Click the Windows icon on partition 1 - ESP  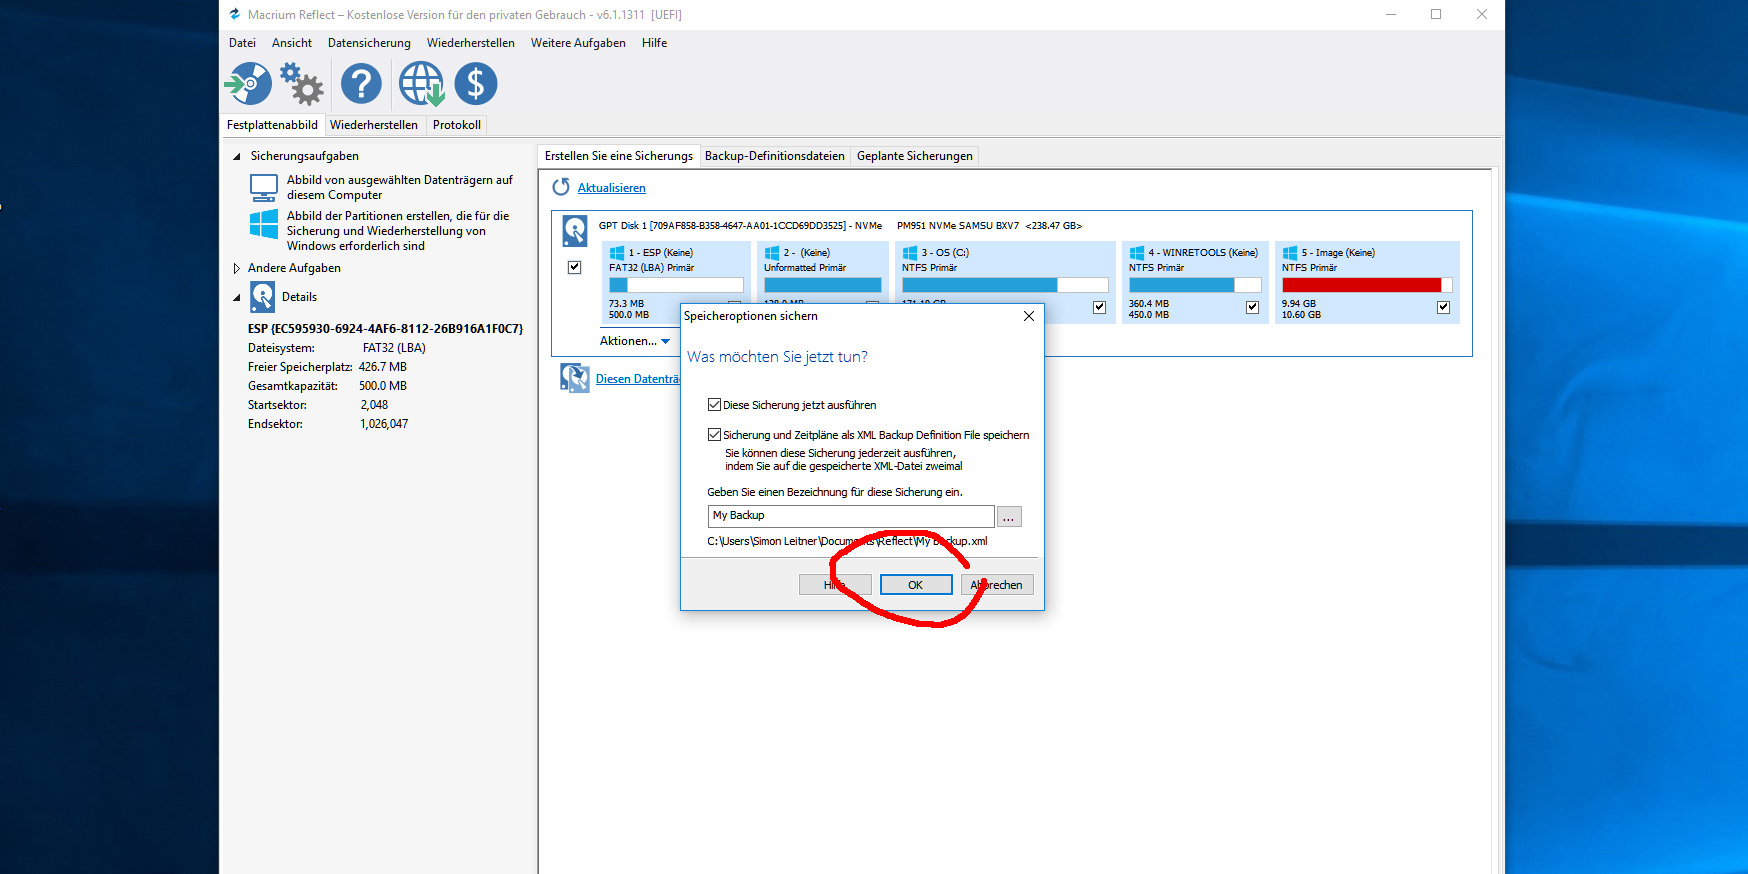617,253
